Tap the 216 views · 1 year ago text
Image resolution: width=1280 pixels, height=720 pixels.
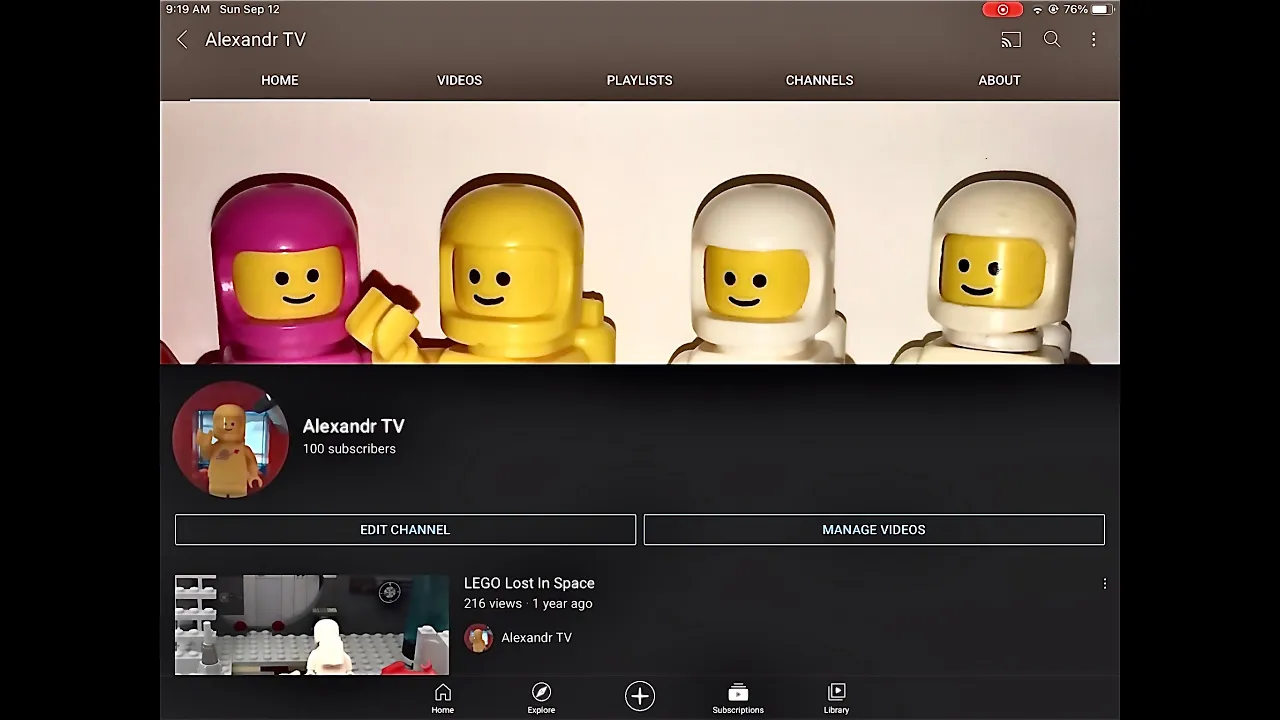[528, 604]
